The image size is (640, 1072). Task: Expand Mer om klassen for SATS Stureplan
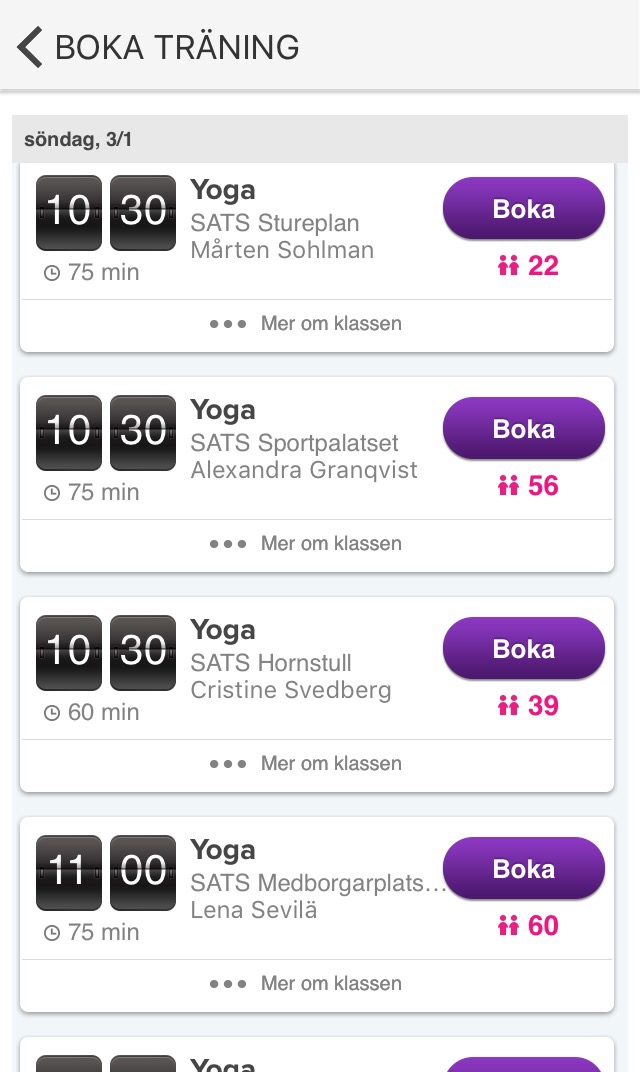(x=306, y=324)
